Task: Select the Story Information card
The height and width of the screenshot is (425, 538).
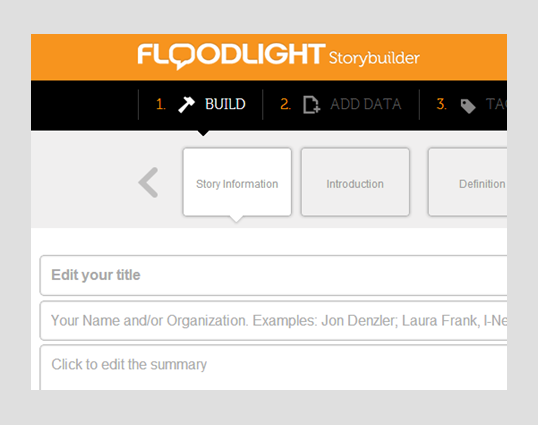Action: tap(237, 182)
